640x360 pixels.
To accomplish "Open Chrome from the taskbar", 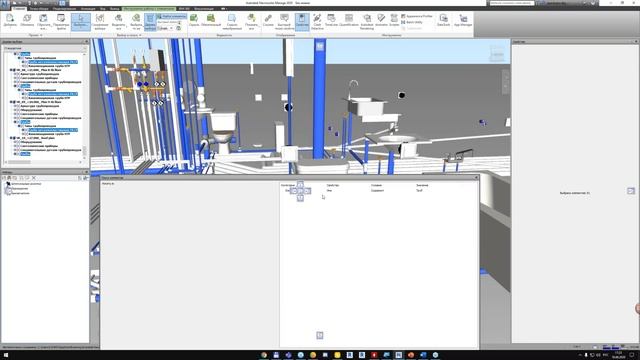I will [x=264, y=355].
